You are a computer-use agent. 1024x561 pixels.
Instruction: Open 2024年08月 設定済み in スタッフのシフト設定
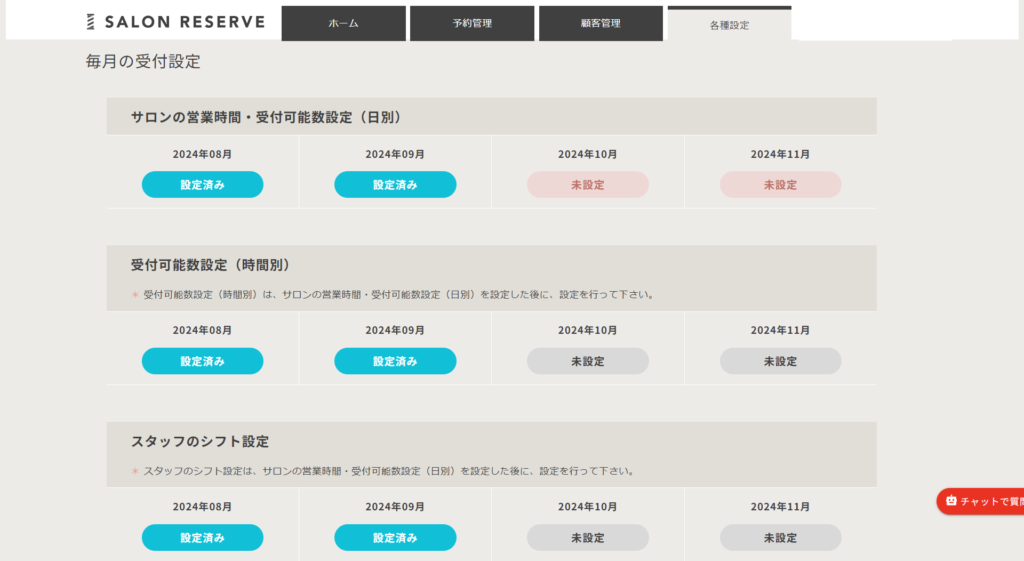pyautogui.click(x=202, y=538)
